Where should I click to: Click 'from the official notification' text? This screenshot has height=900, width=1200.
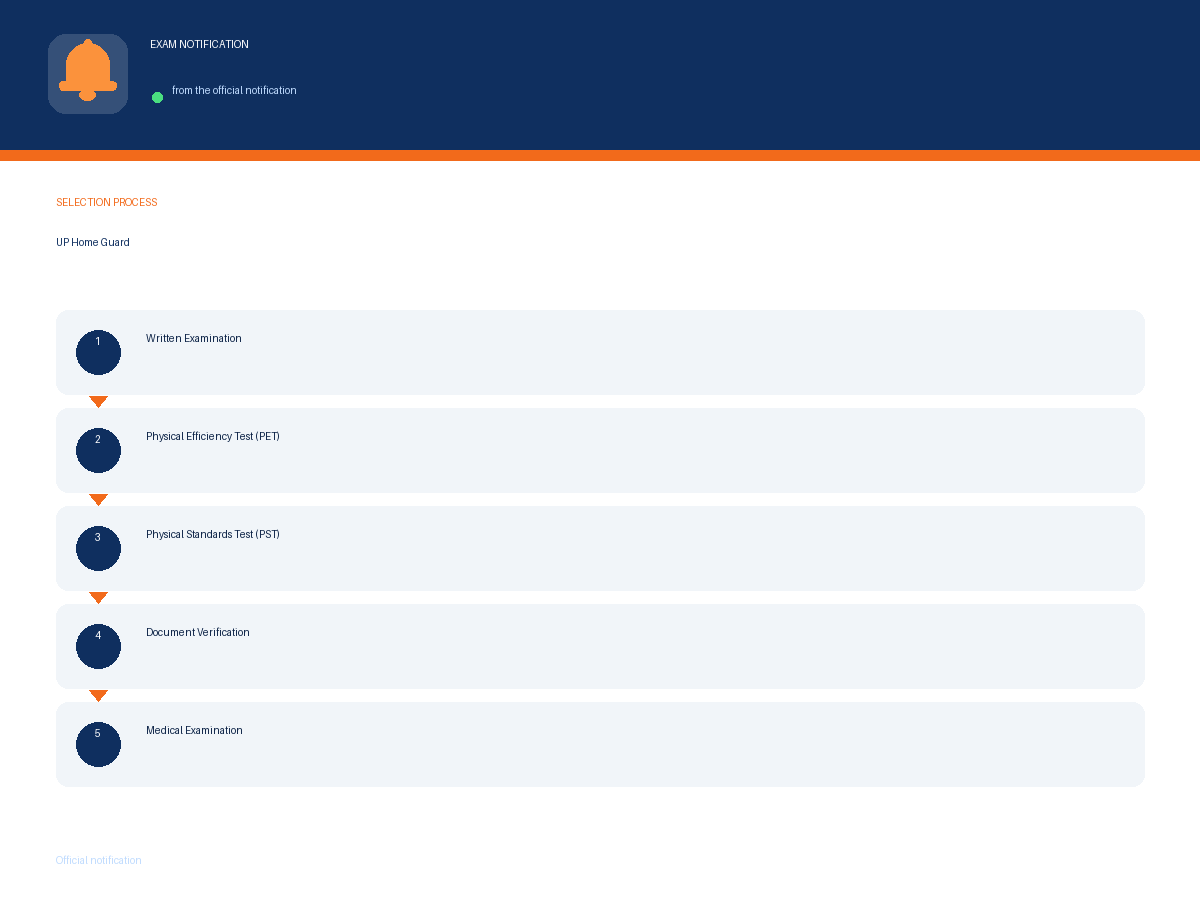pyautogui.click(x=234, y=90)
